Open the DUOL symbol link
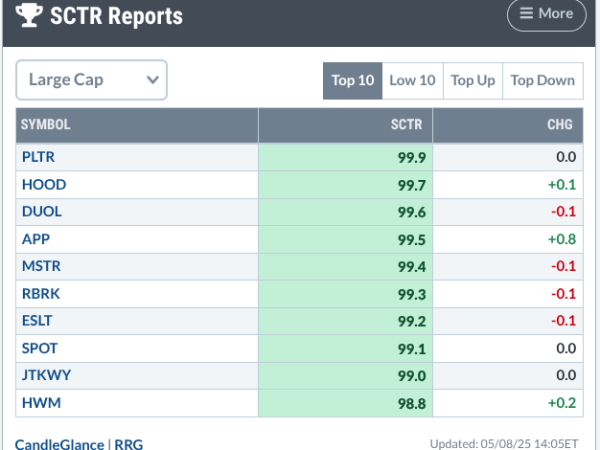Image resolution: width=600 pixels, height=450 pixels. click(42, 212)
